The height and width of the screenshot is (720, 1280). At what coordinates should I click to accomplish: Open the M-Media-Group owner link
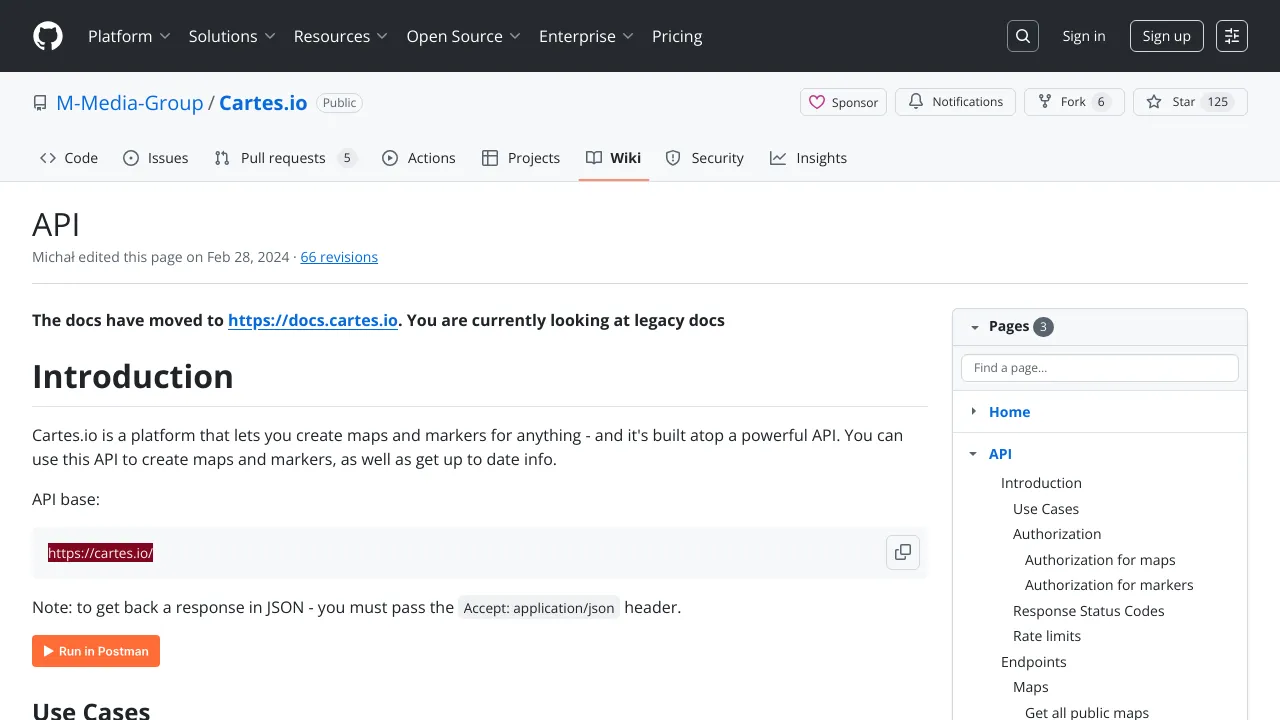130,103
